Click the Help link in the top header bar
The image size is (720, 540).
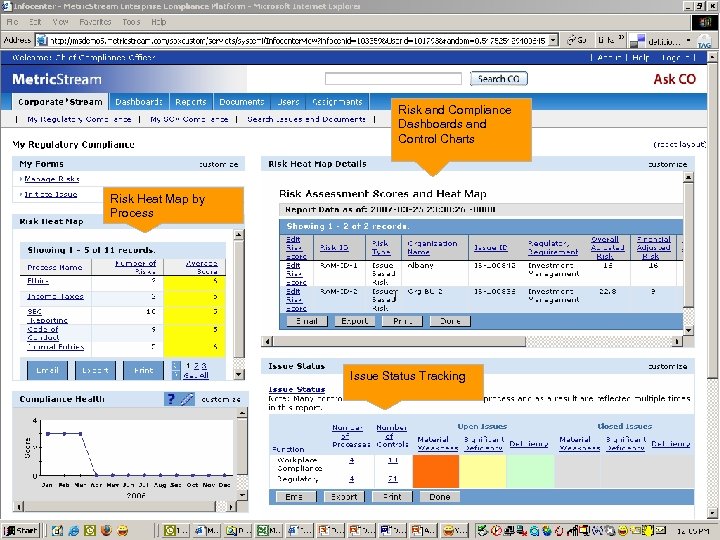pos(641,57)
